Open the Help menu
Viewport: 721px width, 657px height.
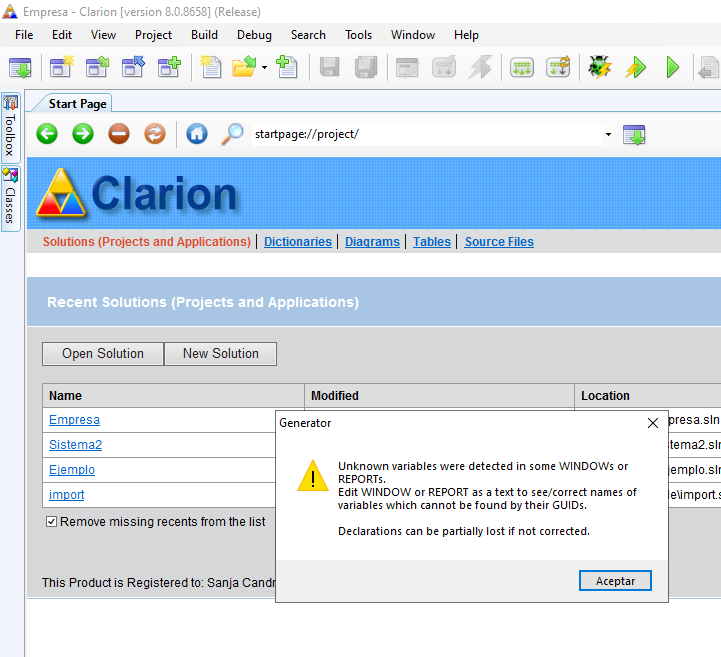tap(466, 35)
